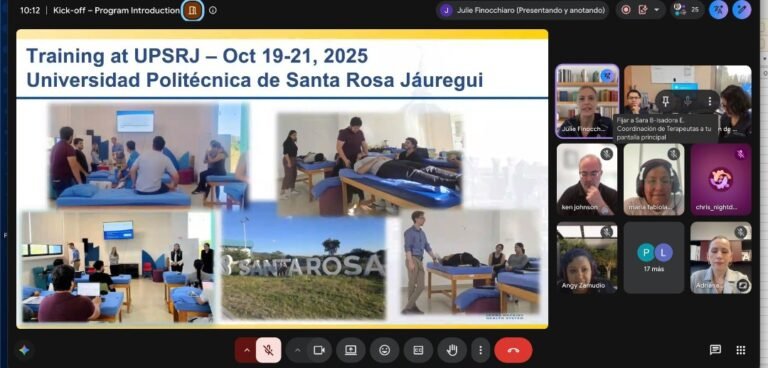
Task: Click muted mic icon on ken johnson tile
Action: pos(607,154)
